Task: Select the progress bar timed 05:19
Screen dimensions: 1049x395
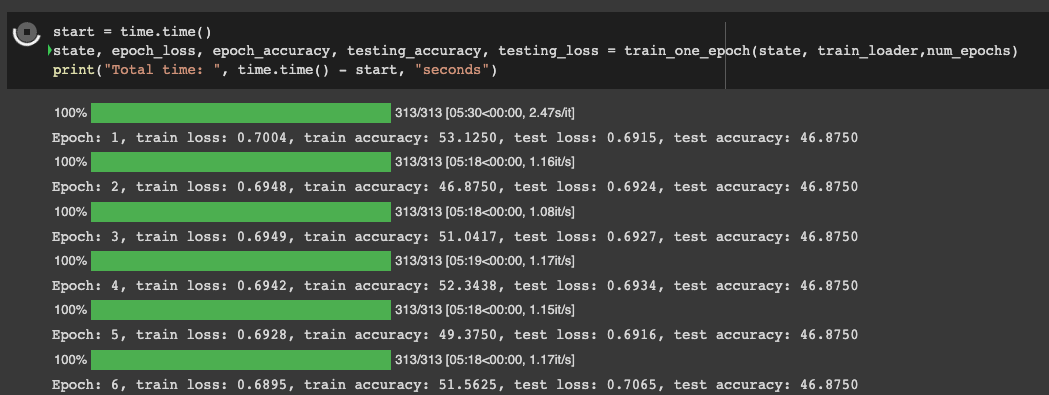Action: 241,261
